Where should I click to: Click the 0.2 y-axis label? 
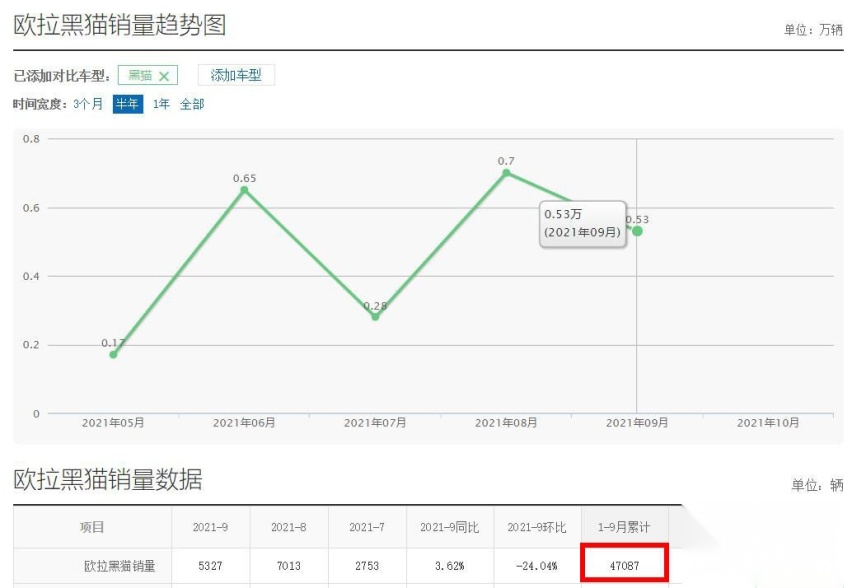click(x=31, y=345)
